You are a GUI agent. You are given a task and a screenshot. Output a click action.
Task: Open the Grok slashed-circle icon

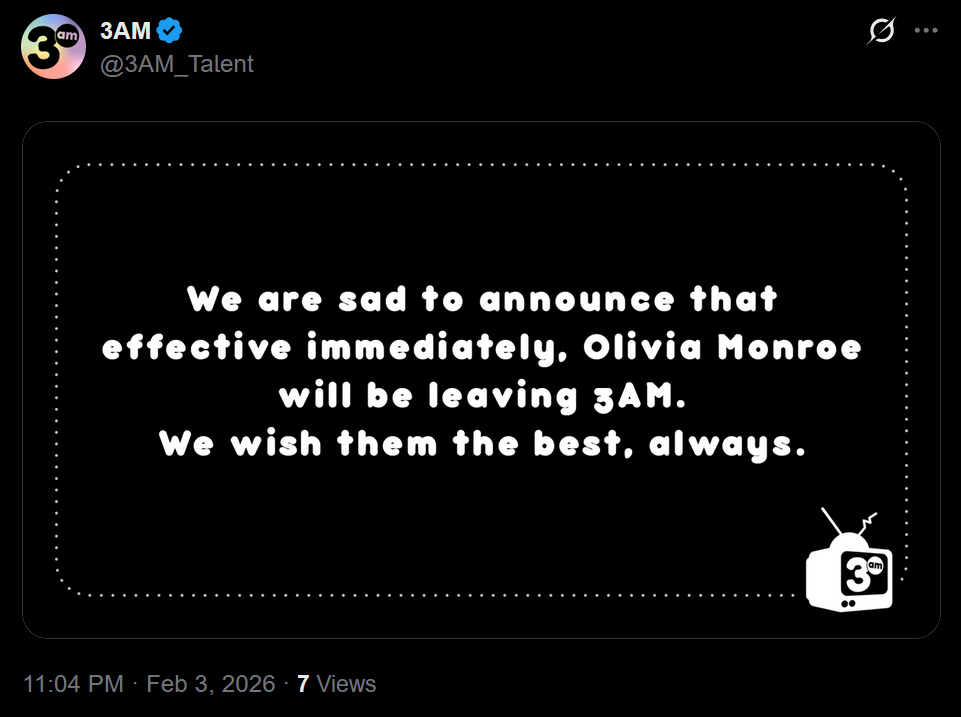point(881,31)
